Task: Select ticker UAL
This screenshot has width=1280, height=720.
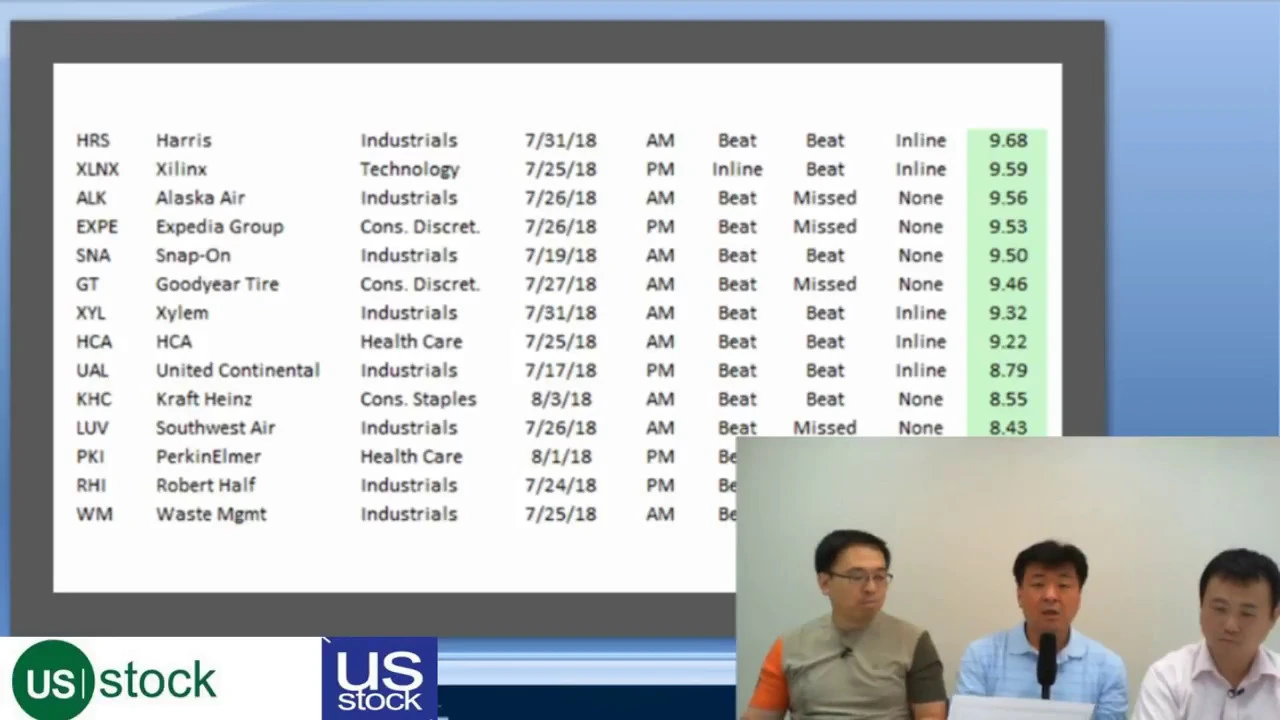Action: (92, 371)
